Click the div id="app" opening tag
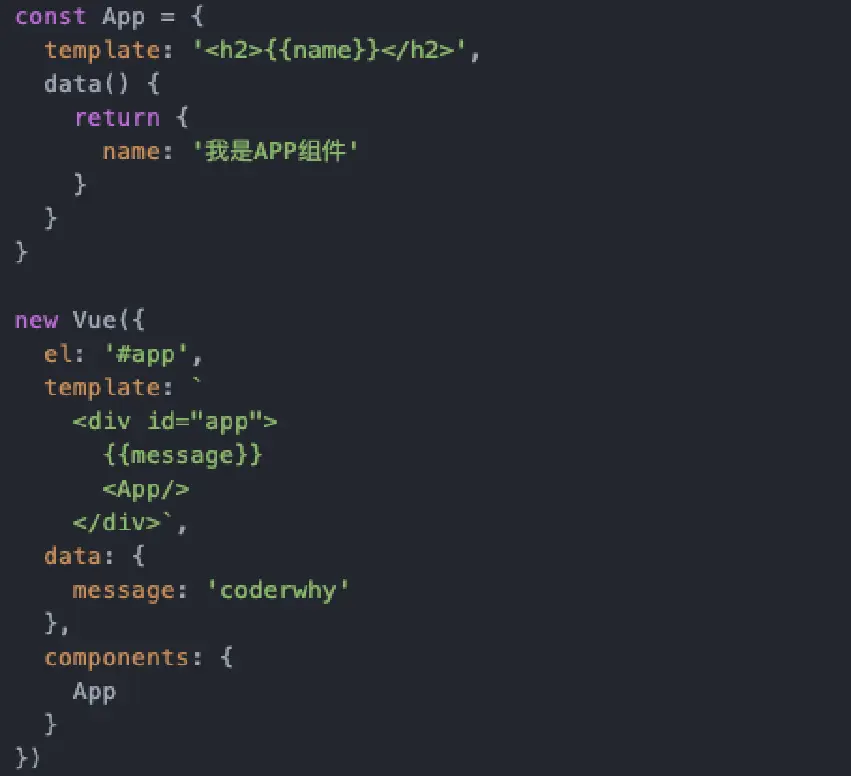The height and width of the screenshot is (776, 851). pyautogui.click(x=175, y=421)
